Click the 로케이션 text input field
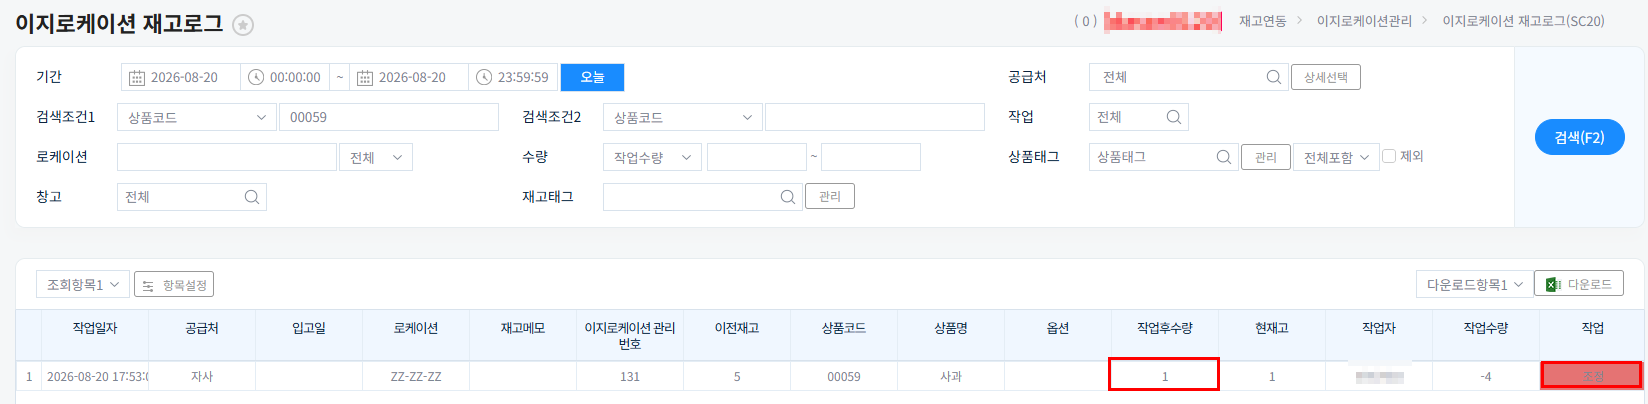The image size is (1648, 404). (227, 157)
